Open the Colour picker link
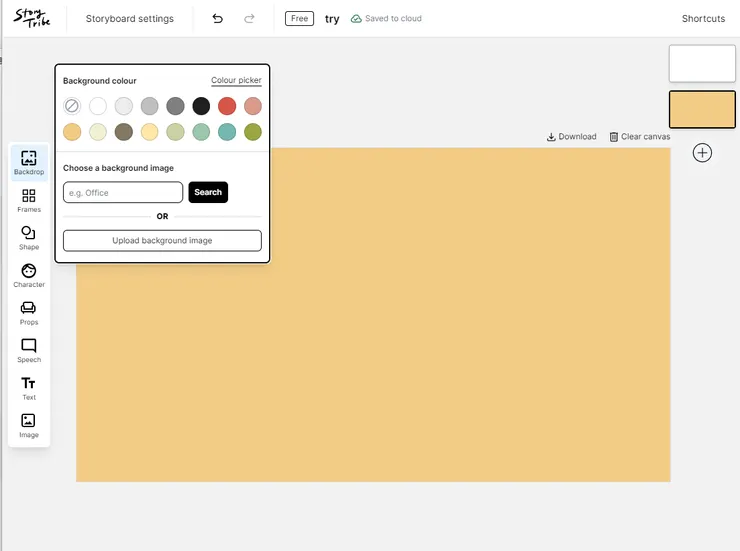The image size is (740, 551). point(236,80)
